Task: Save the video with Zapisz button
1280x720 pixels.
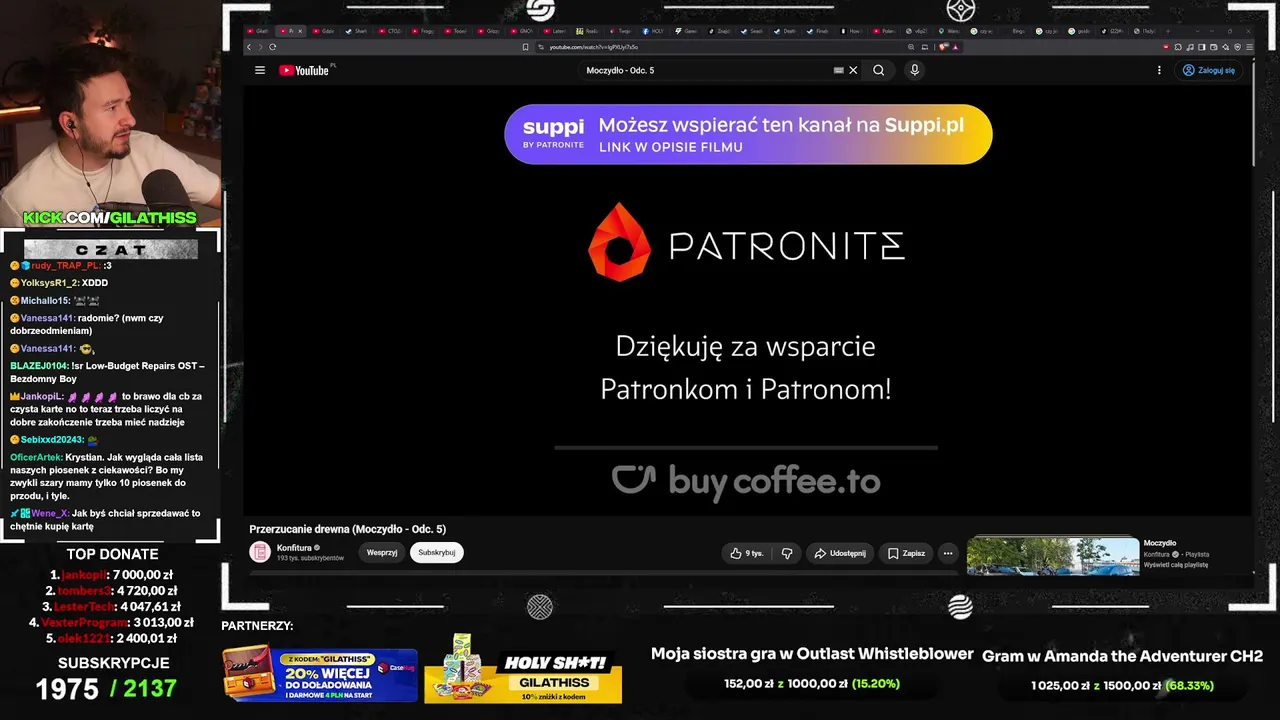Action: 906,553
